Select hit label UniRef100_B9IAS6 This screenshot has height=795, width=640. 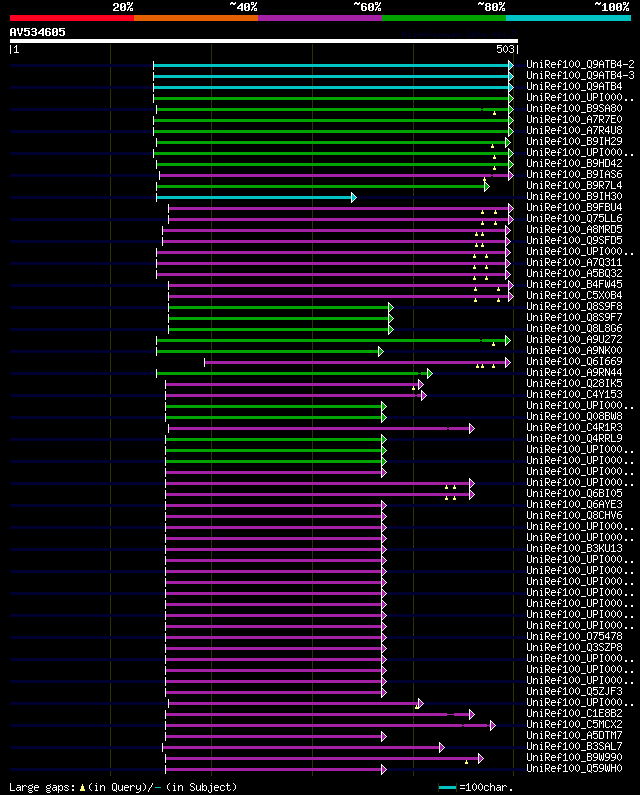(574, 174)
